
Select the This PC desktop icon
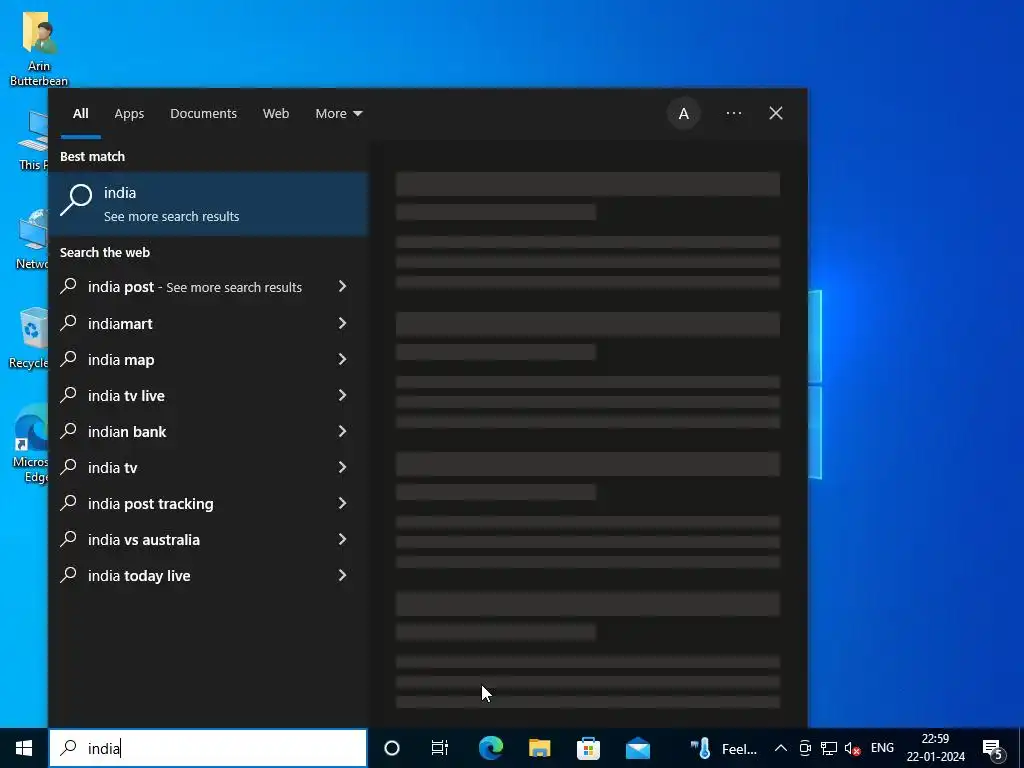(x=33, y=140)
